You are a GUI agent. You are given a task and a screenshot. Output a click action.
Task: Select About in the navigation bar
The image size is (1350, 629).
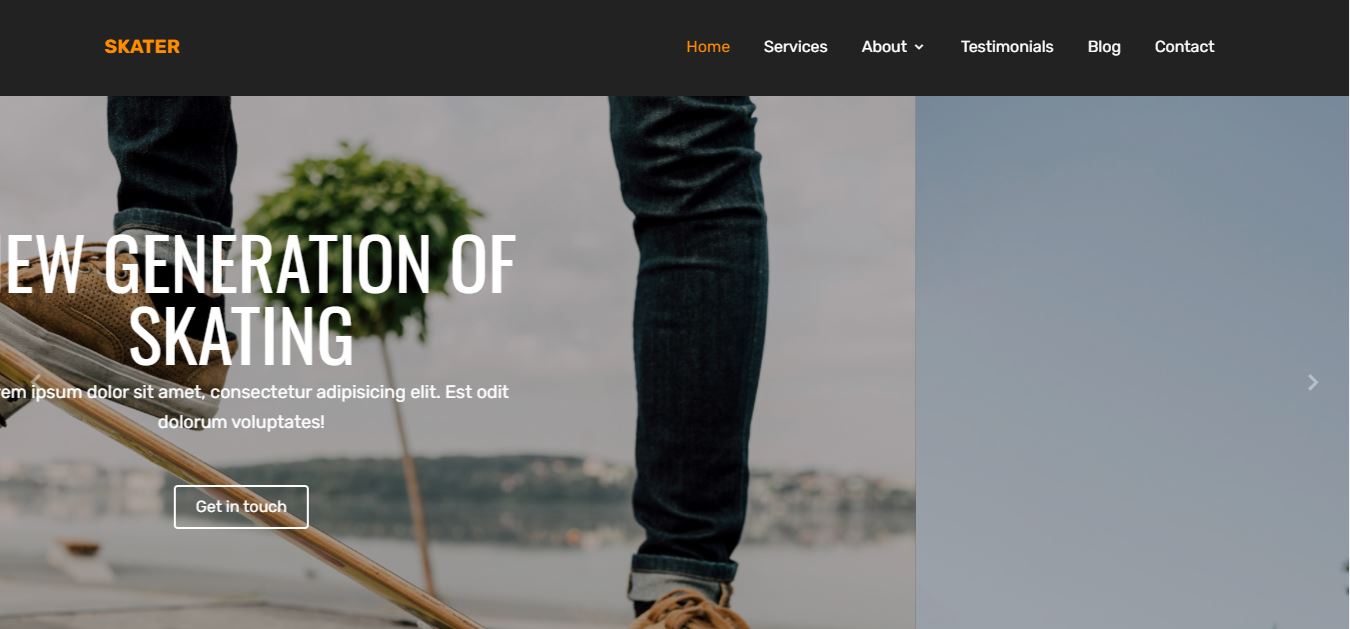[884, 46]
